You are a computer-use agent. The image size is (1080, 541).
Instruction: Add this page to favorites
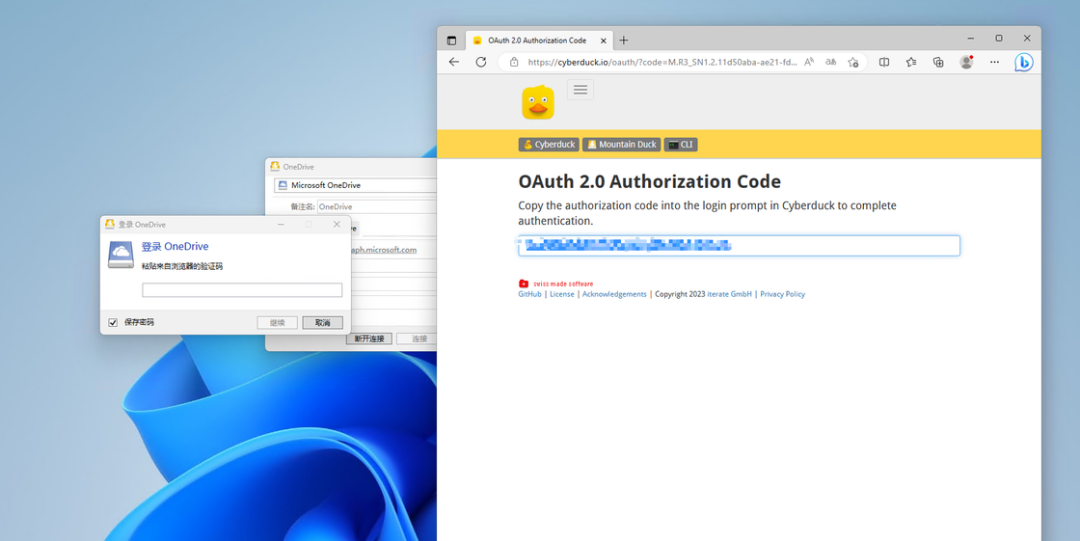point(853,62)
